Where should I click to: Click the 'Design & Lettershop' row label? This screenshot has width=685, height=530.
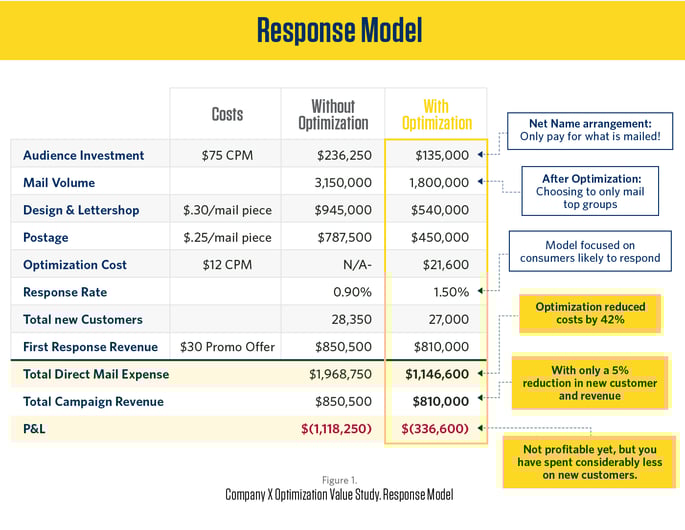pos(81,210)
